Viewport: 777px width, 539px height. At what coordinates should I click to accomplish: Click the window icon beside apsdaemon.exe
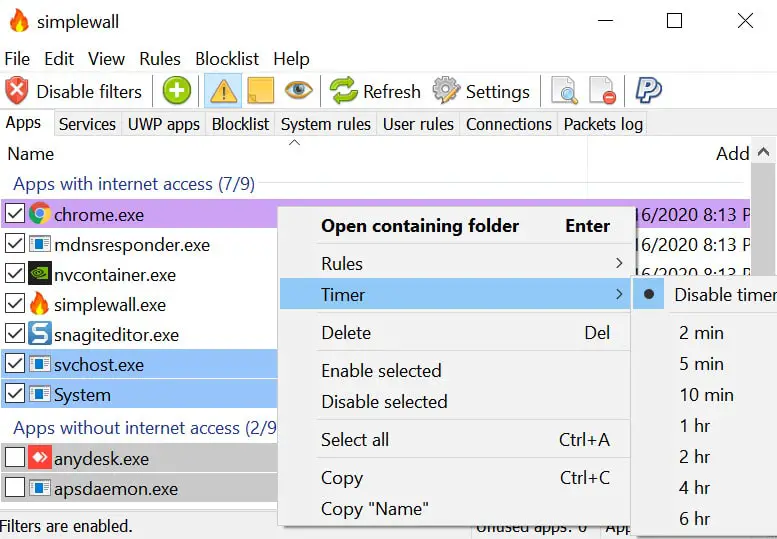[x=40, y=488]
